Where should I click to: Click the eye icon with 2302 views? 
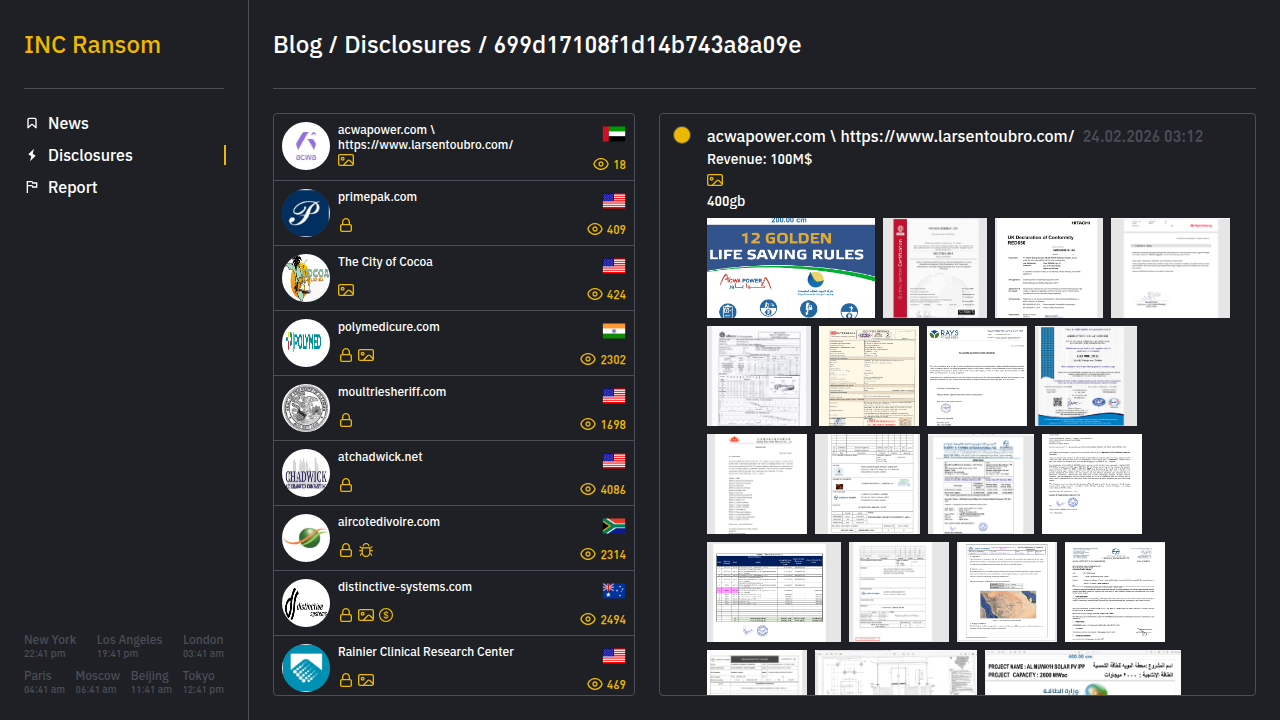[588, 359]
